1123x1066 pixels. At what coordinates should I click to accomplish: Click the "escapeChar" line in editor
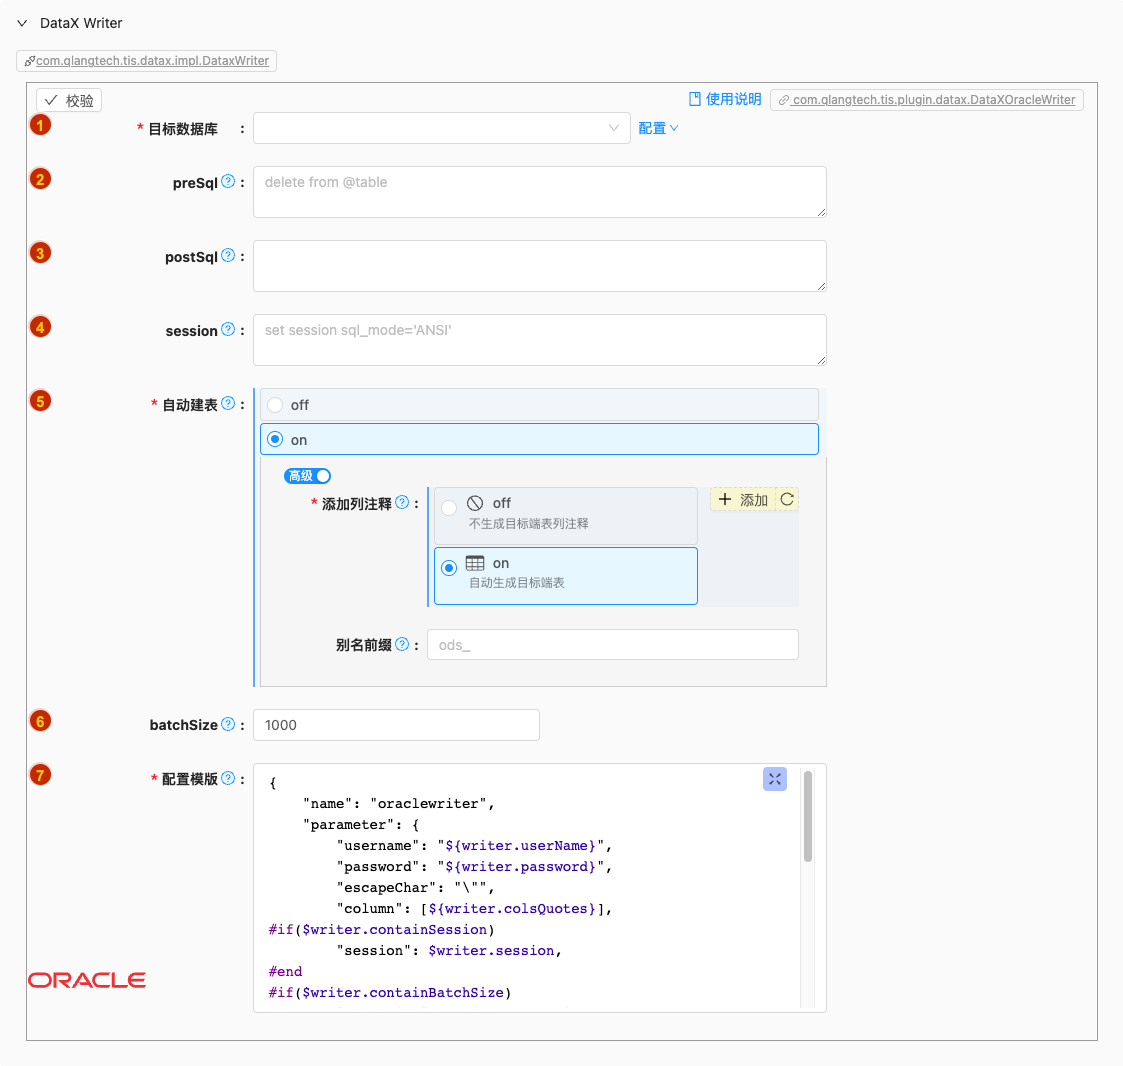pos(415,888)
